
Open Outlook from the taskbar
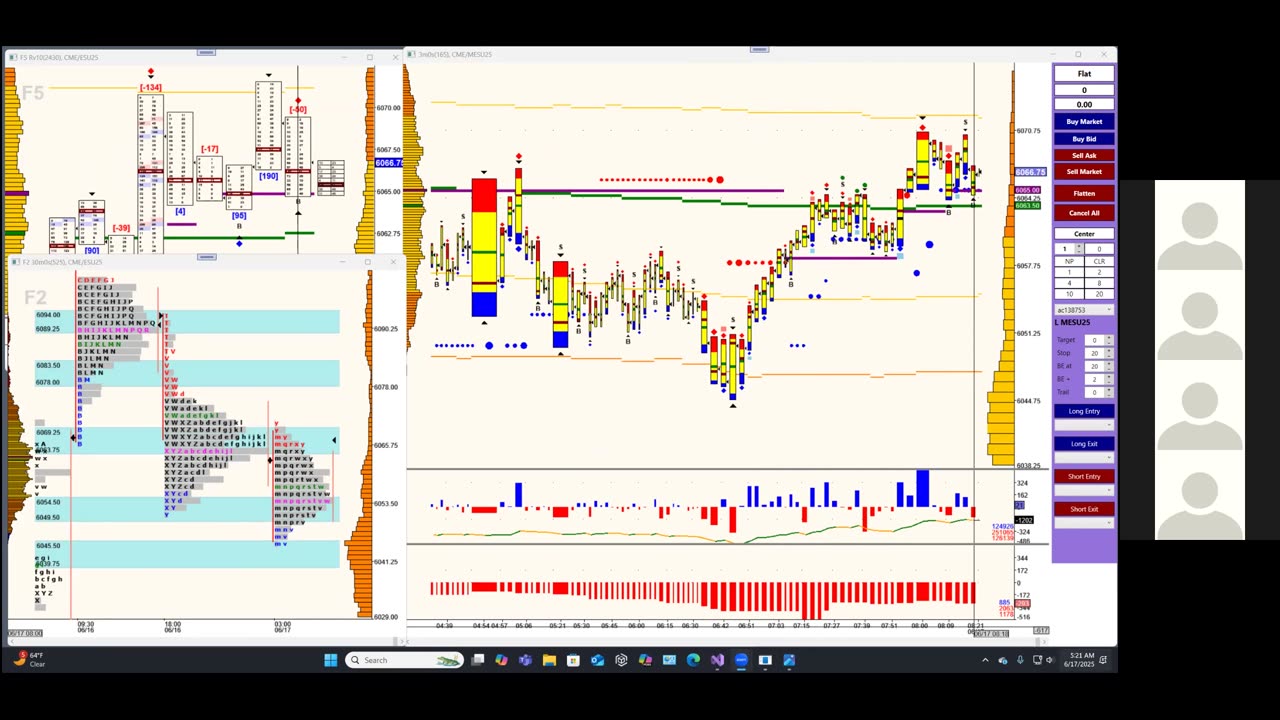click(x=597, y=660)
